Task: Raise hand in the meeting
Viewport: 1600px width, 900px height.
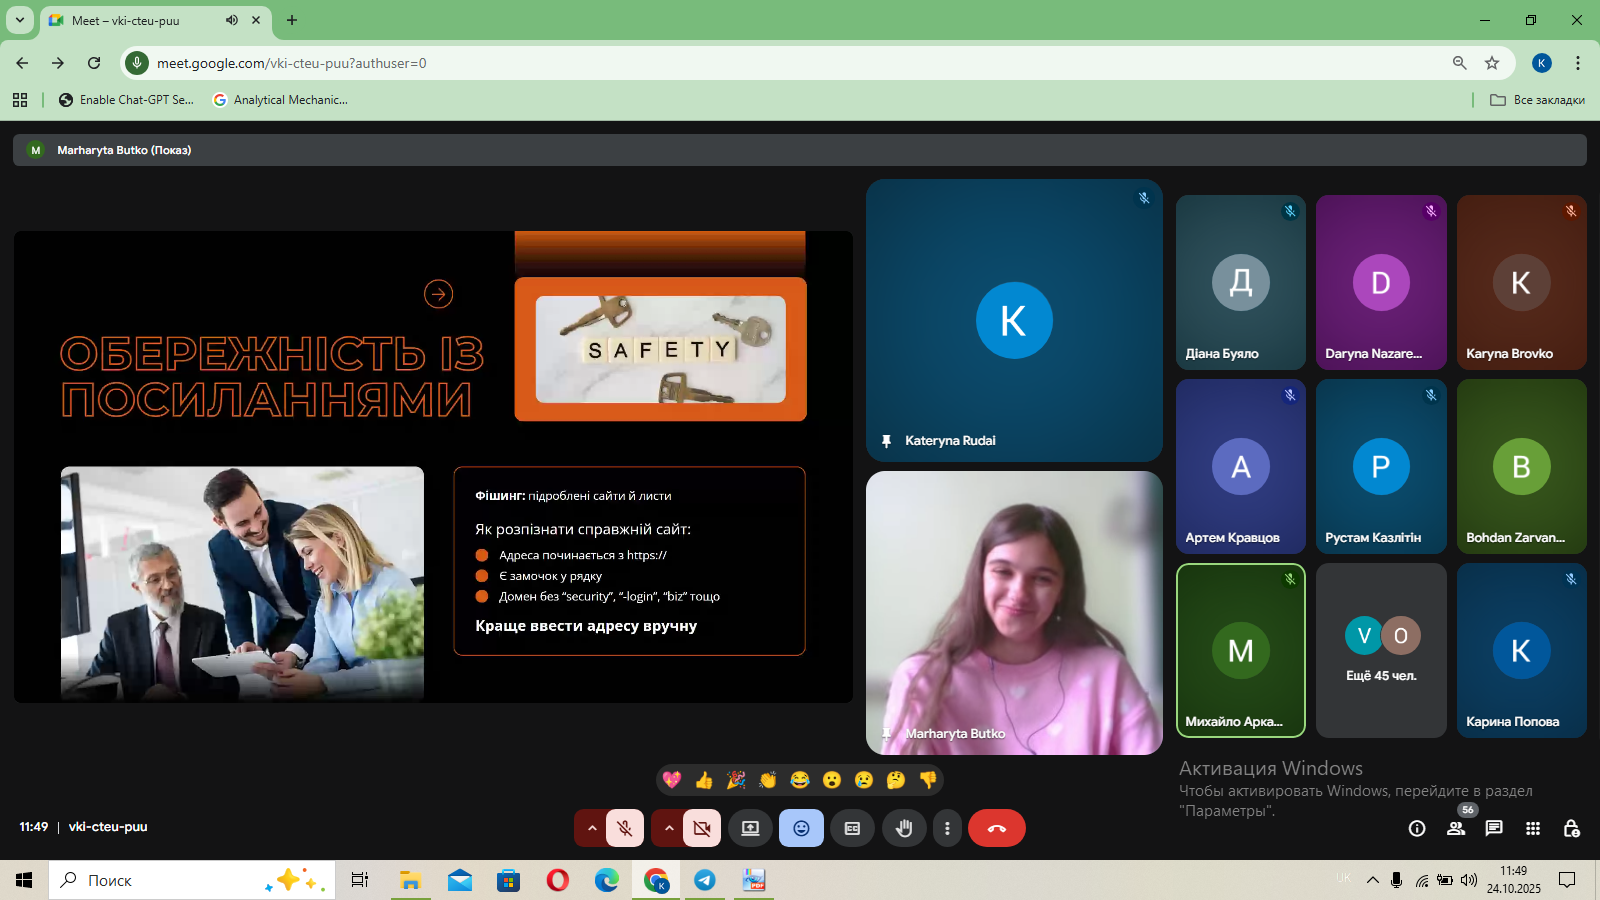Action: [904, 828]
